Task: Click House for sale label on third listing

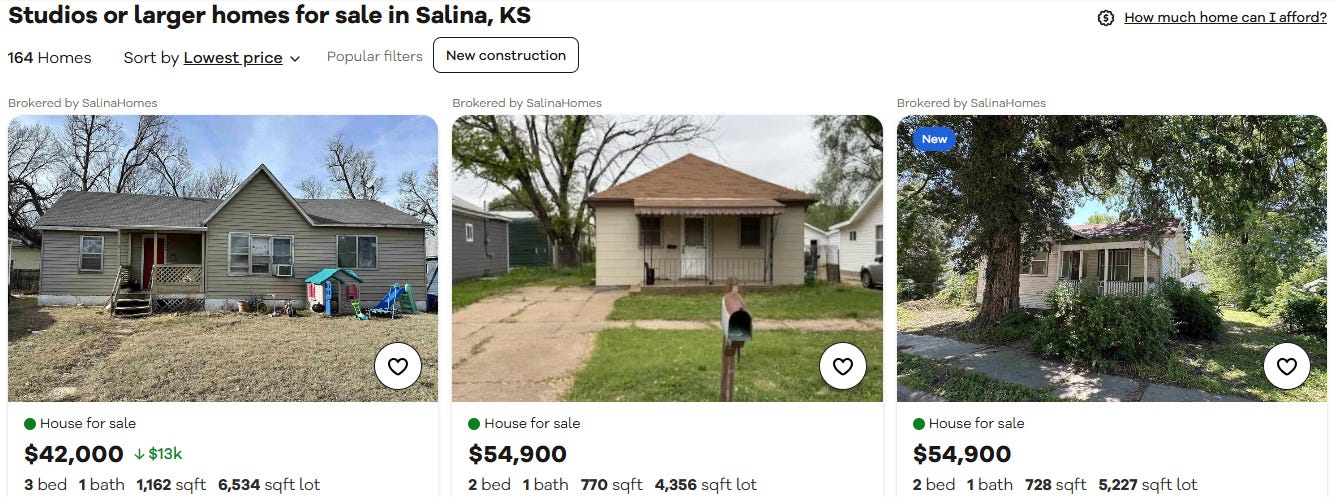Action: pyautogui.click(x=977, y=424)
